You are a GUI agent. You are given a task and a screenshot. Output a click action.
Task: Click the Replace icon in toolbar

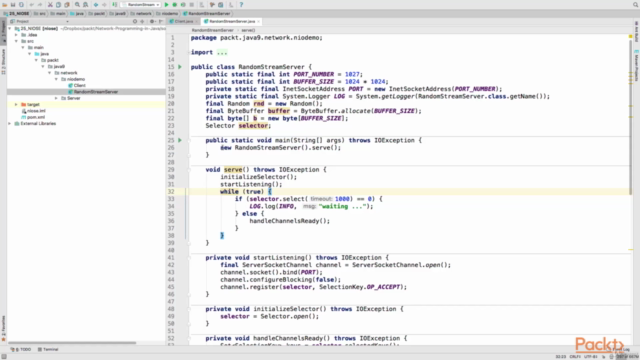pyautogui.click(x=86, y=4)
